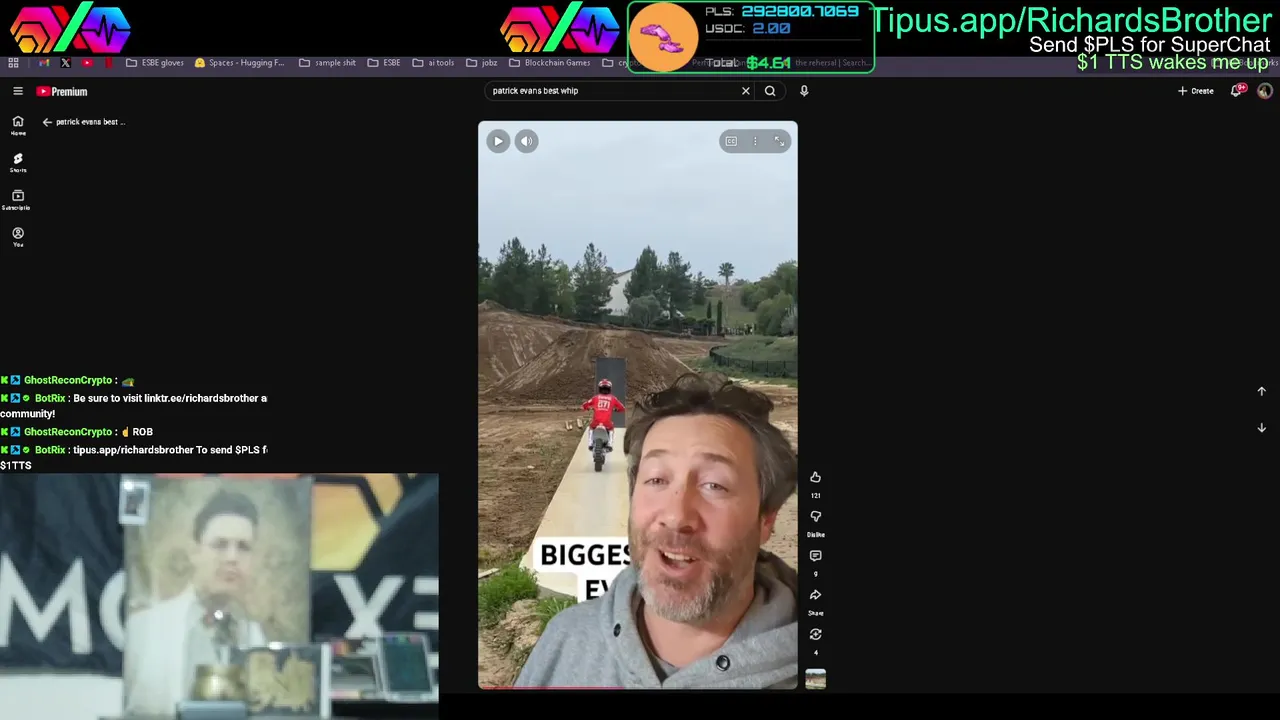Open the YouTube bookmark icon

tap(87, 62)
